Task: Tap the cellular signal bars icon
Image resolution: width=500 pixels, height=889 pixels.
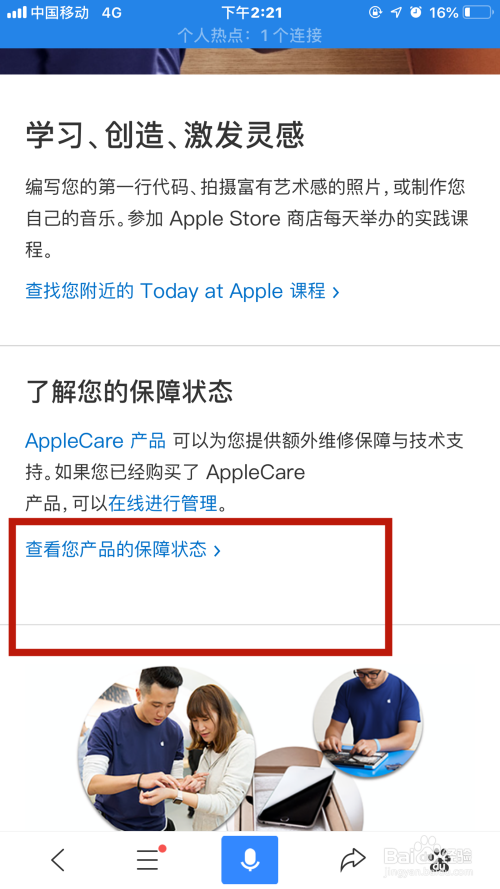Action: 16,12
